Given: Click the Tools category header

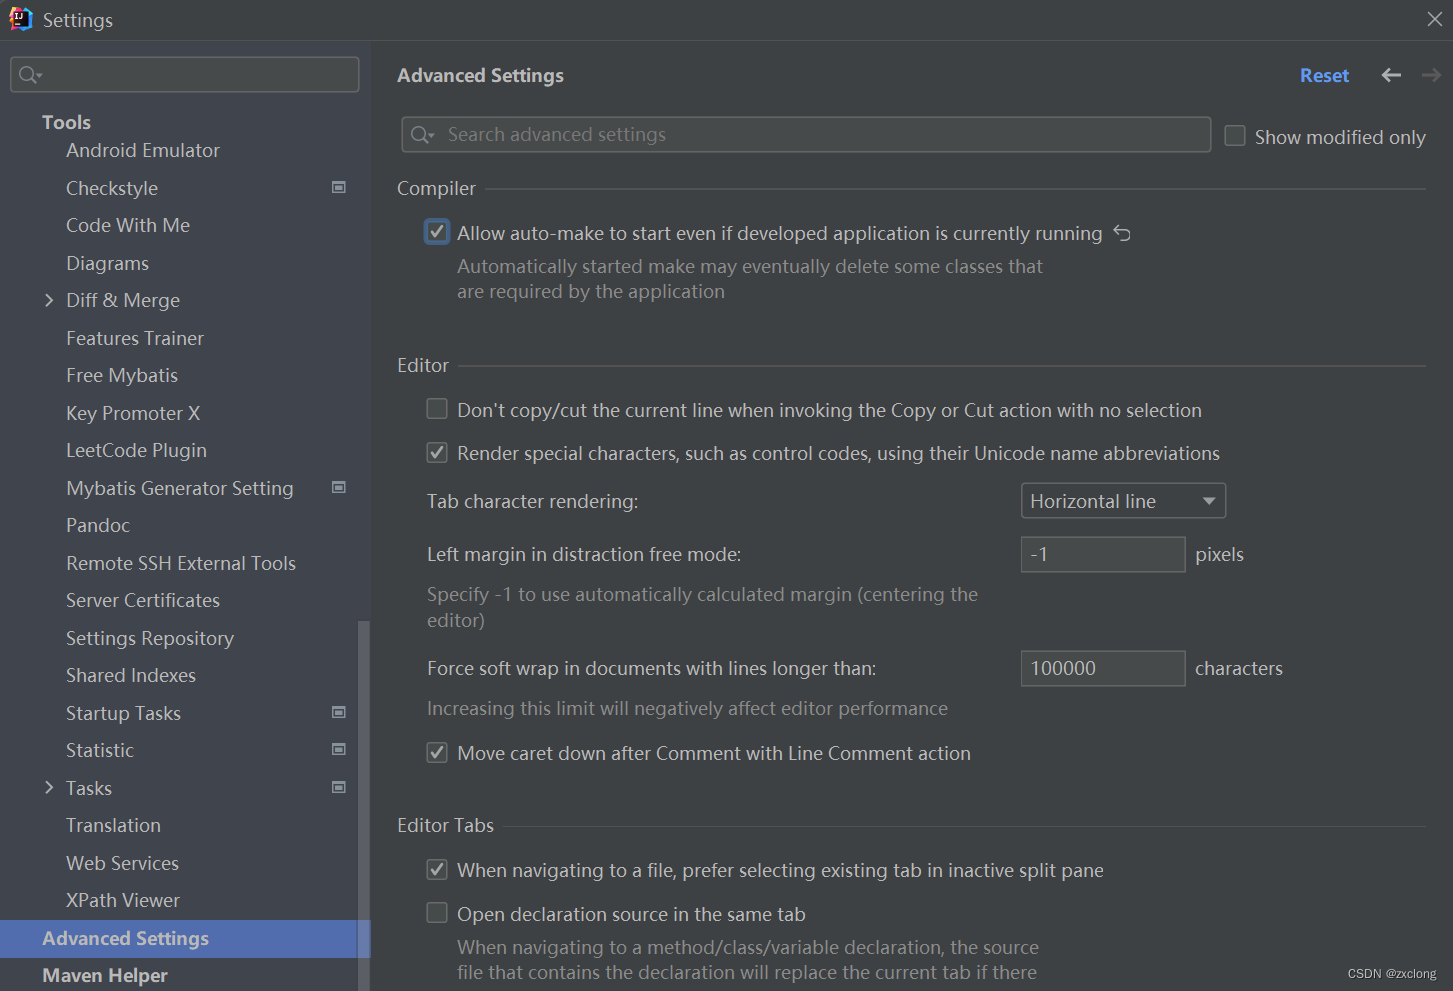Looking at the screenshot, I should (x=66, y=122).
